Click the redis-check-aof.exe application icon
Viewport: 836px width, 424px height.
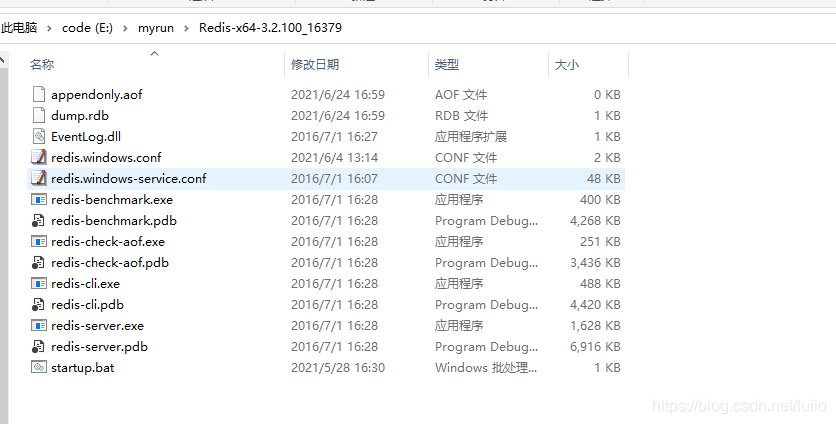pyautogui.click(x=38, y=242)
